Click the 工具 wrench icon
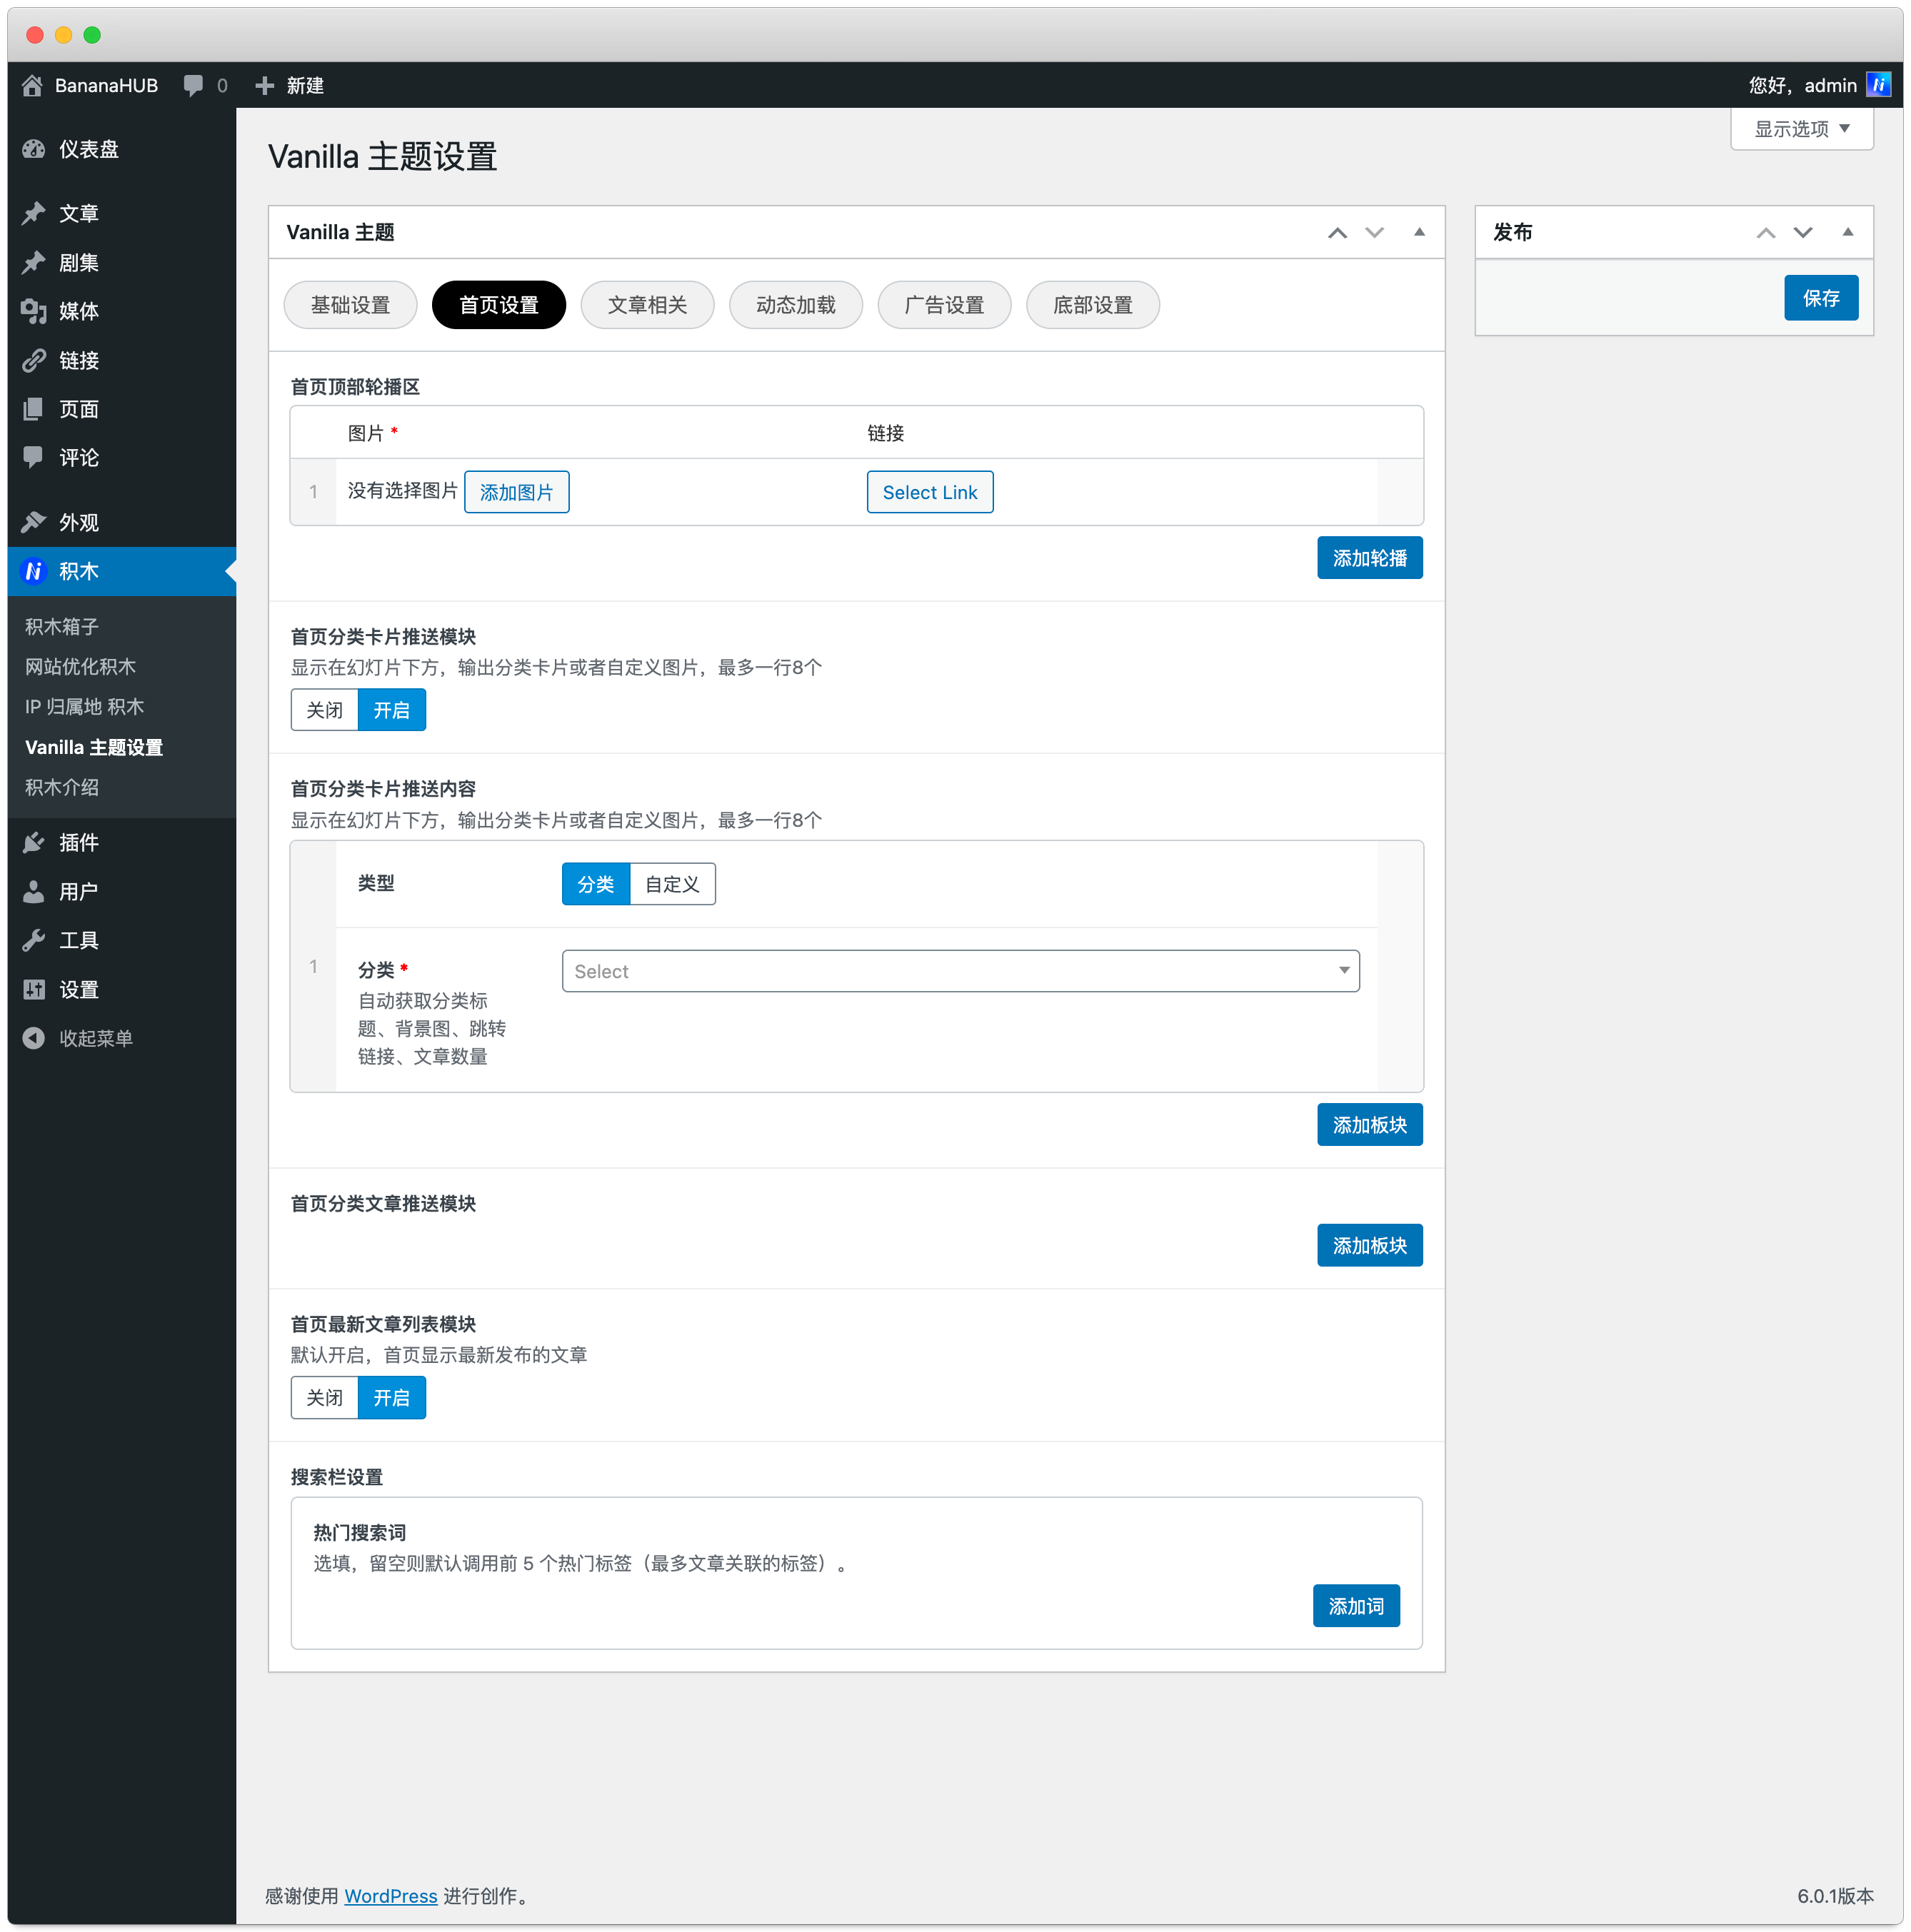Viewport: 1911px width, 1932px height. coord(34,940)
